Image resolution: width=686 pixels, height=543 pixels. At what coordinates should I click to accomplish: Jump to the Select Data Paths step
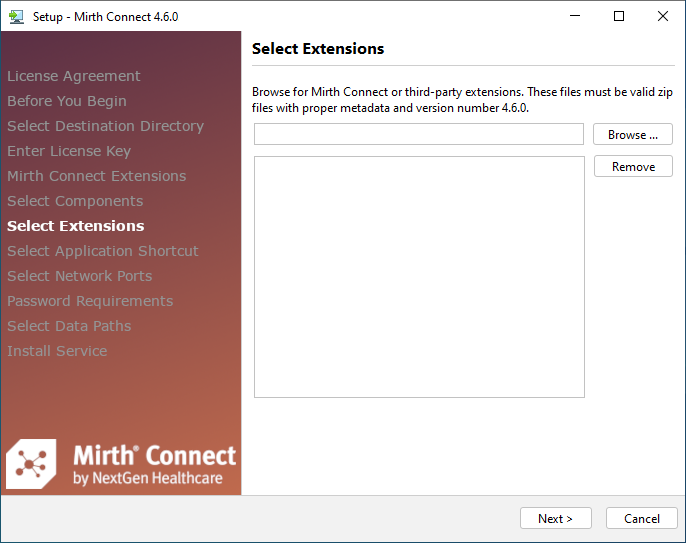click(69, 326)
